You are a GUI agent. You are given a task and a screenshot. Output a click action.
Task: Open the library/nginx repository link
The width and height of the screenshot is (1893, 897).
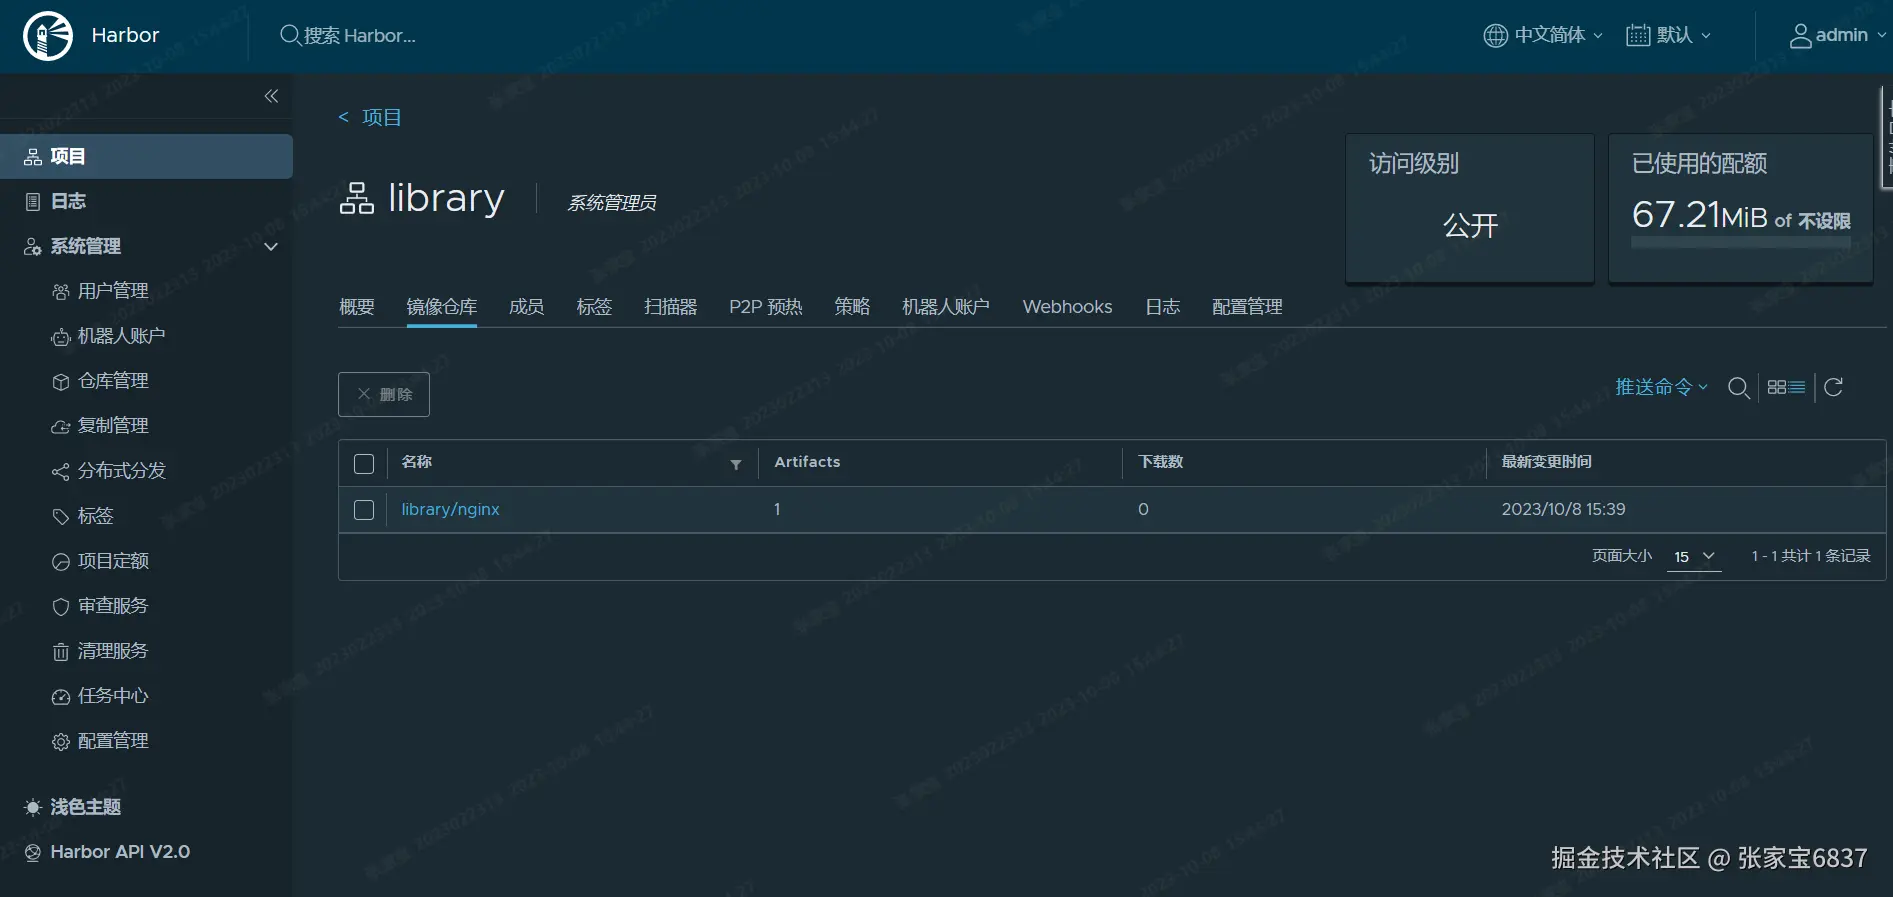(x=450, y=509)
